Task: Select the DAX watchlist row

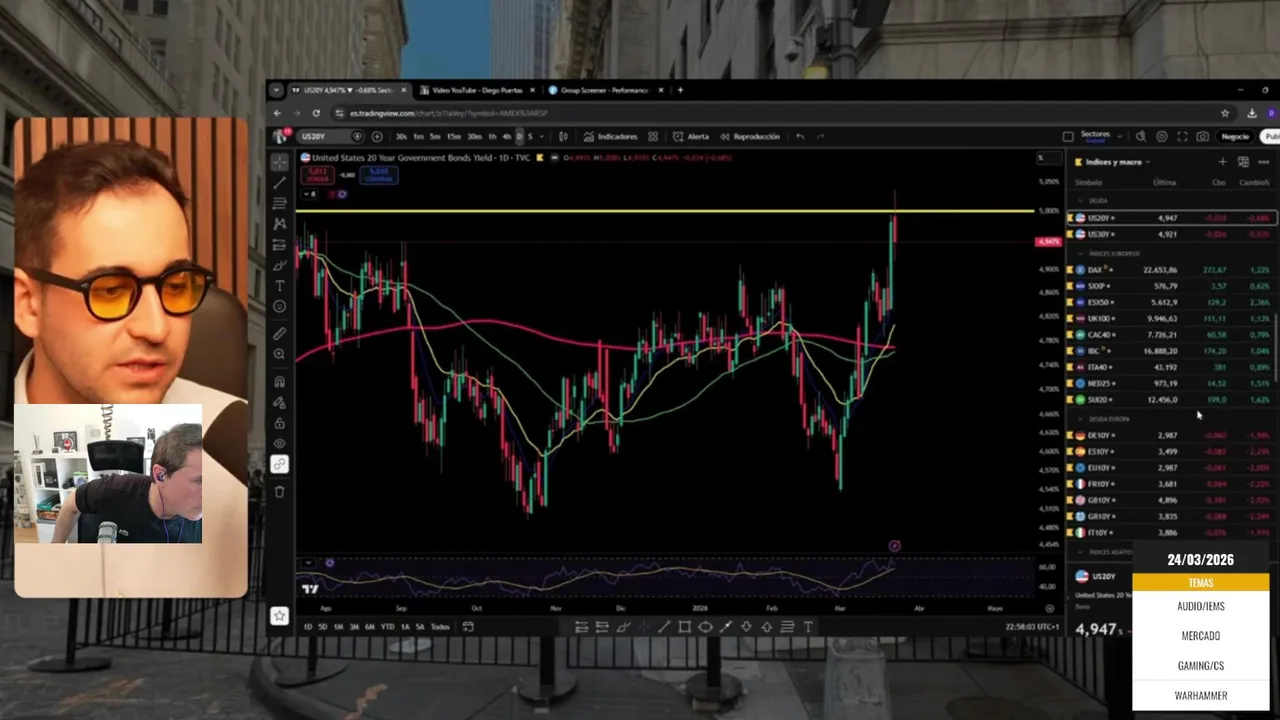Action: coord(1173,270)
